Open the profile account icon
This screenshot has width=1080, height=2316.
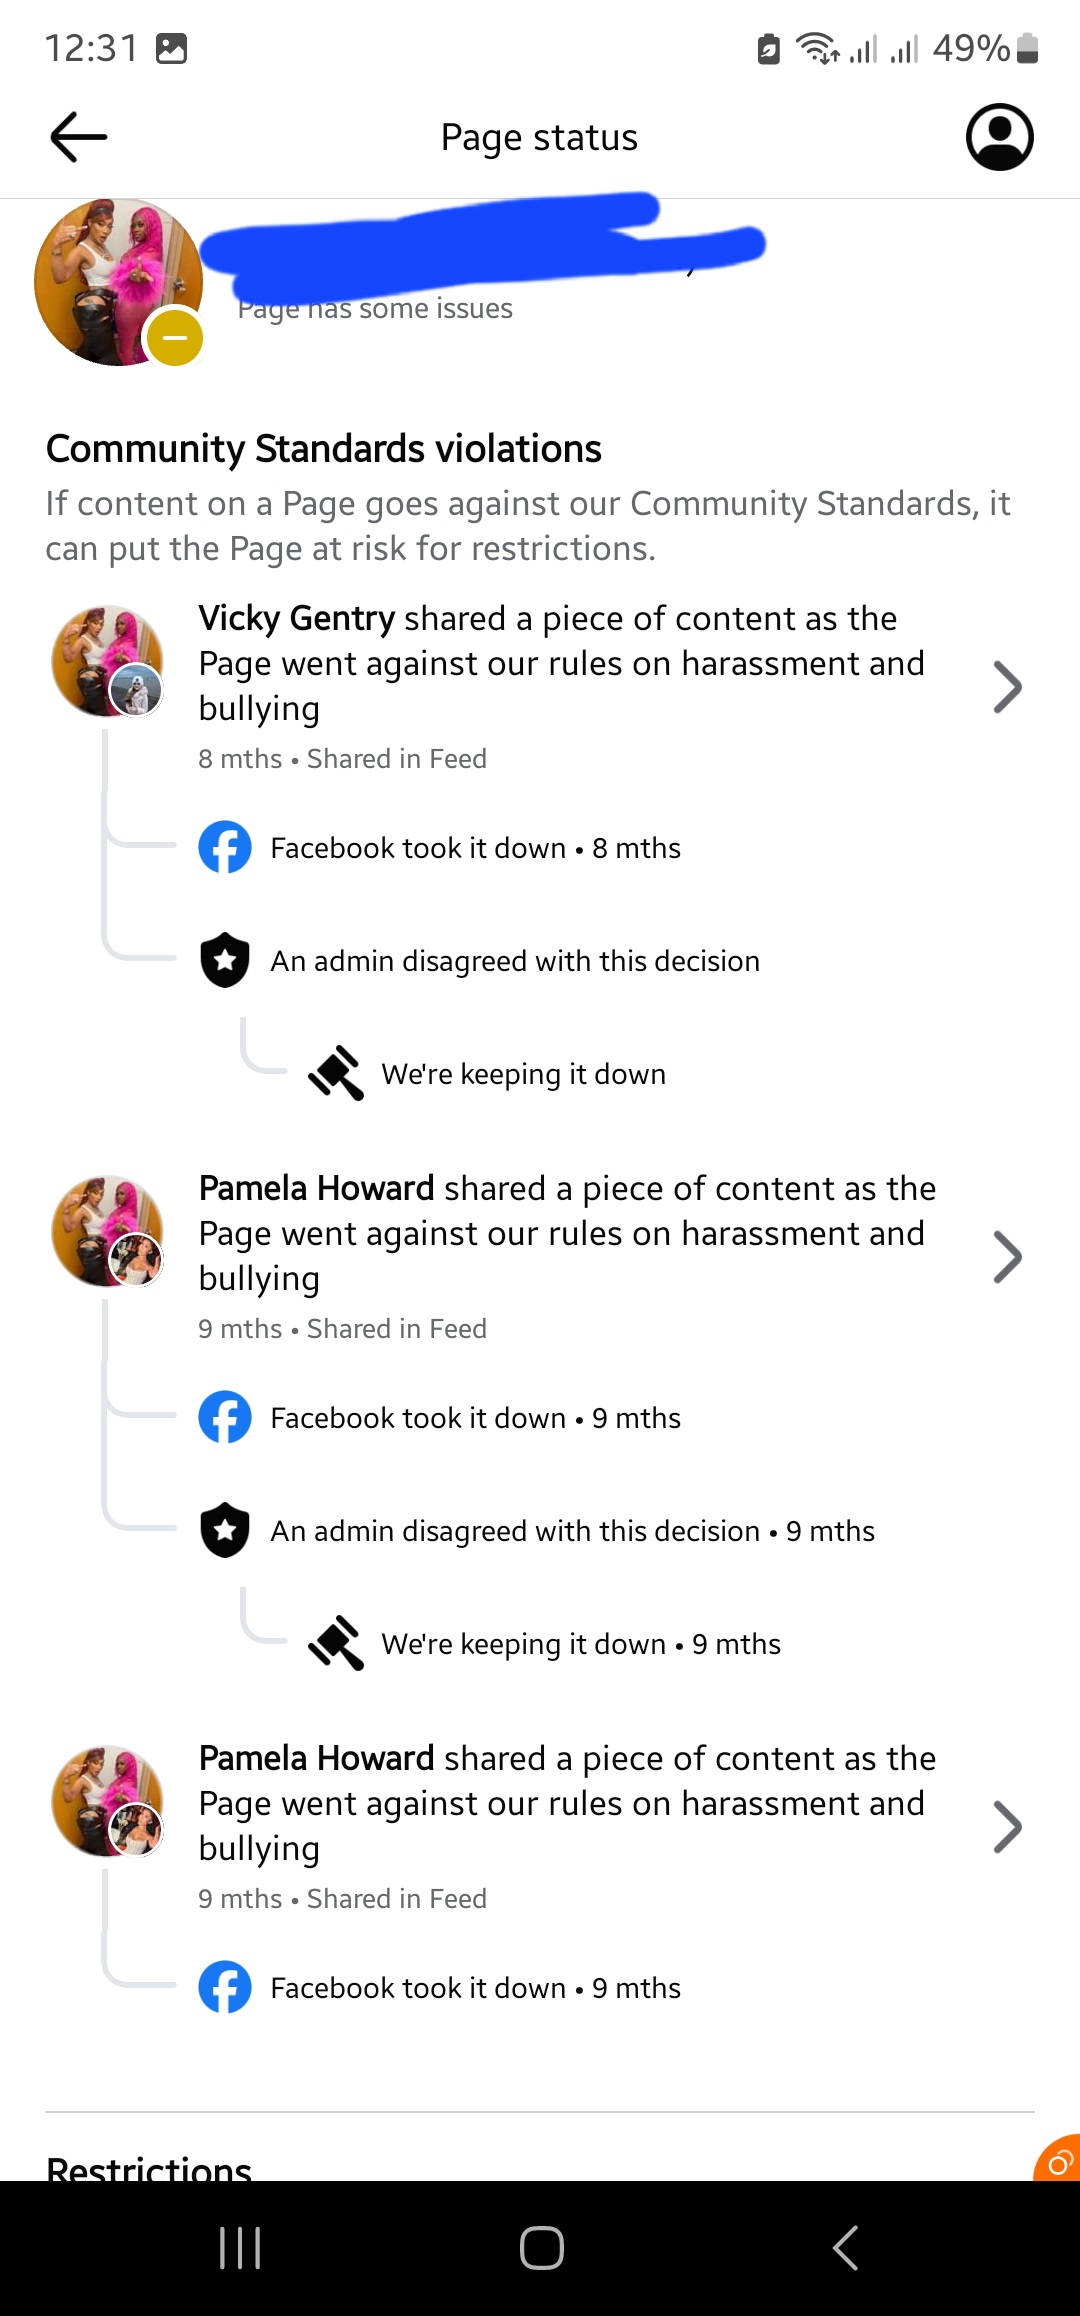(x=999, y=137)
